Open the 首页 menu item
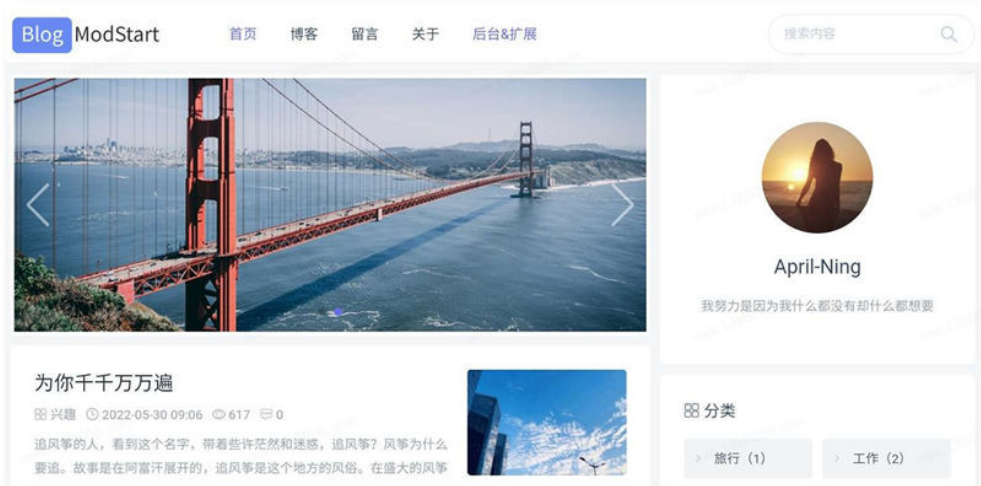 (x=243, y=34)
